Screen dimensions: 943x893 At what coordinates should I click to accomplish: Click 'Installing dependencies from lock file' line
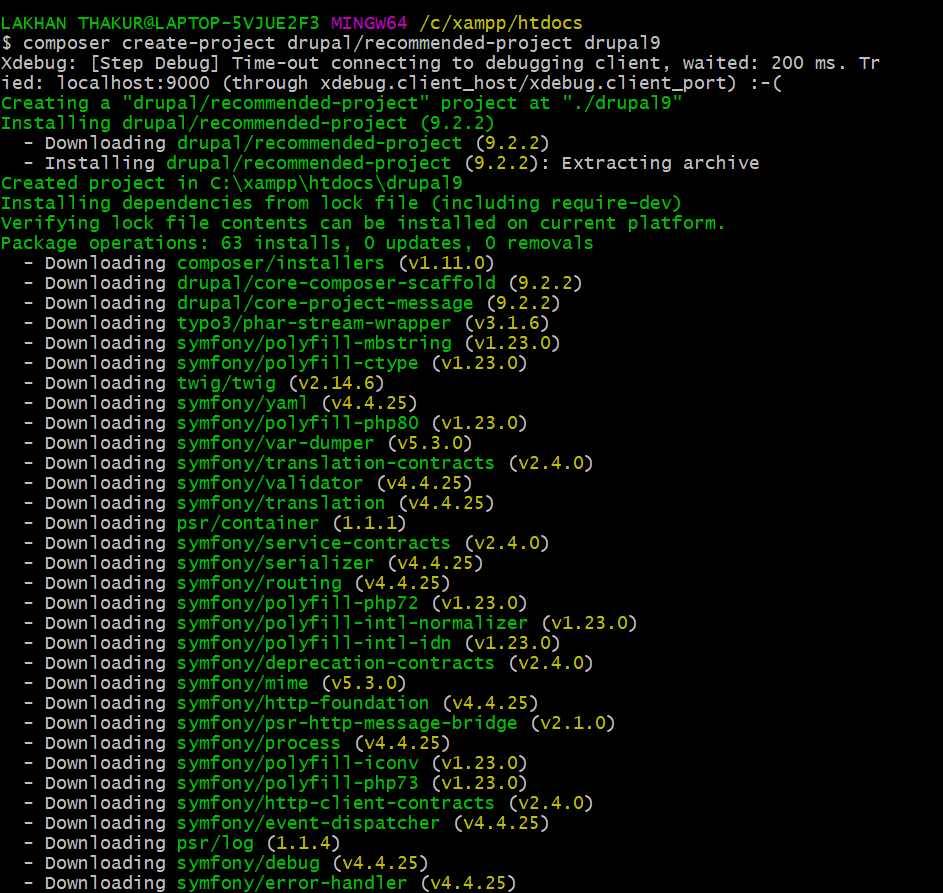coord(341,203)
